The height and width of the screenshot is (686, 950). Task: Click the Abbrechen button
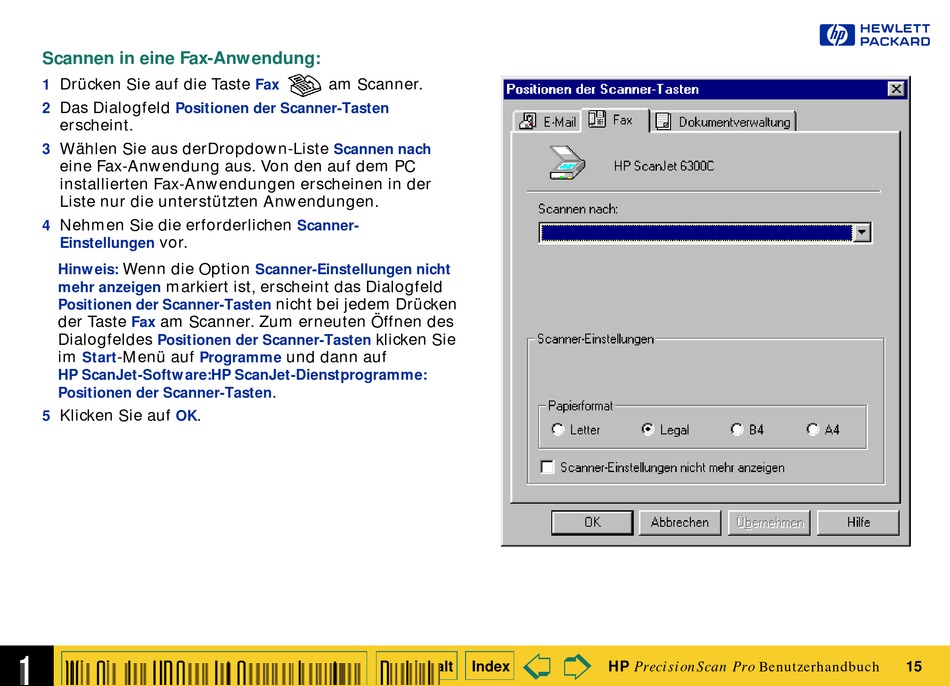tap(680, 522)
